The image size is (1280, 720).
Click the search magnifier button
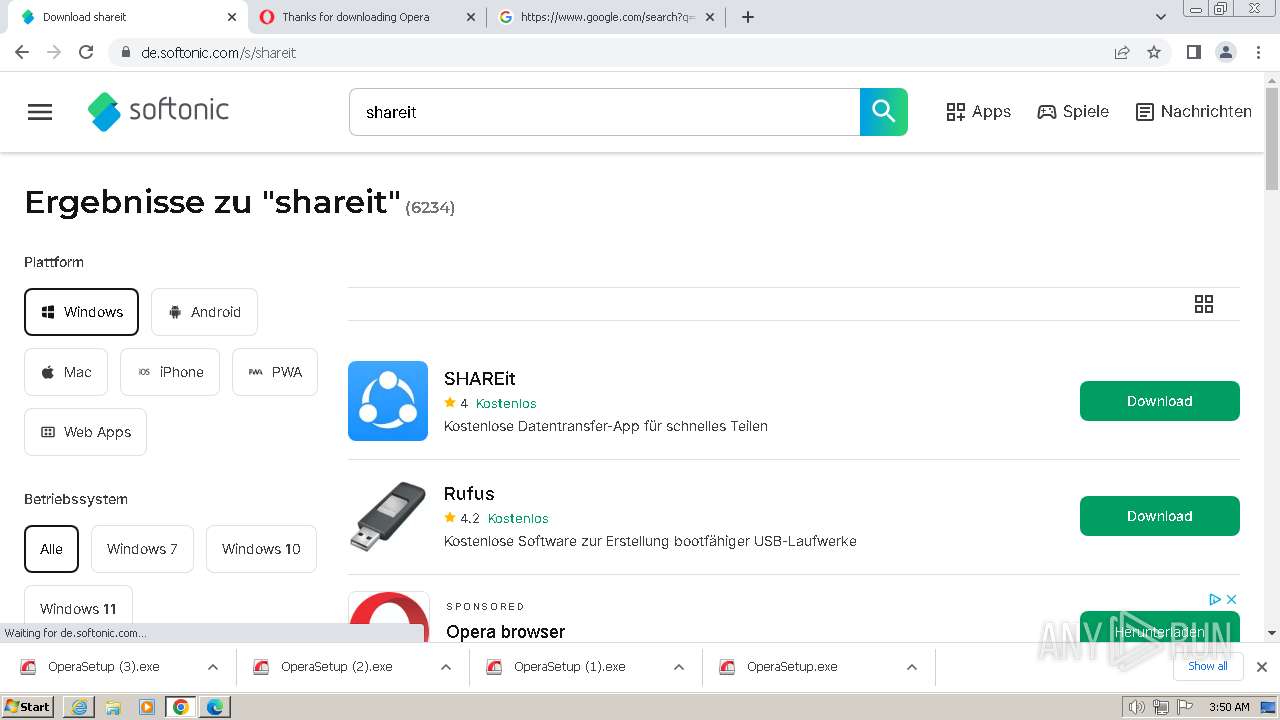(884, 112)
